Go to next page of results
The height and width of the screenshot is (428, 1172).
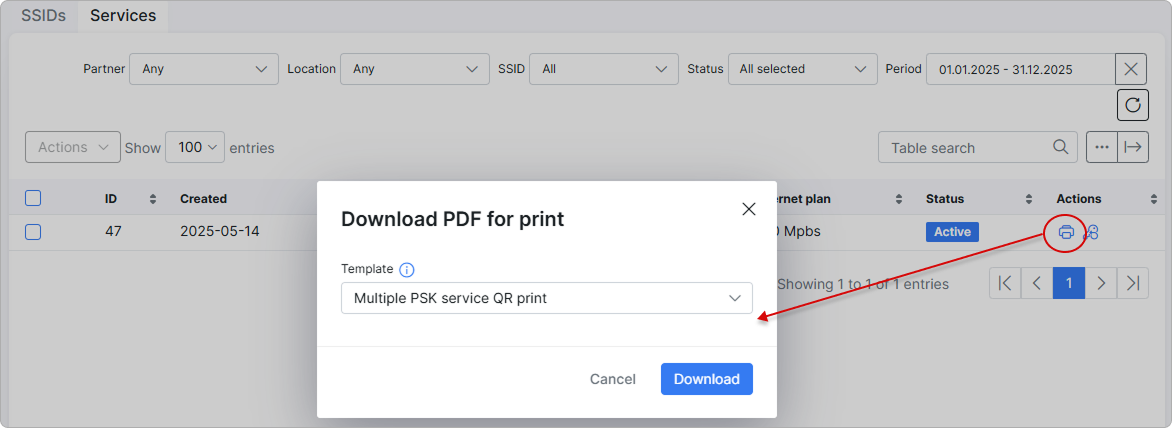click(x=1100, y=283)
